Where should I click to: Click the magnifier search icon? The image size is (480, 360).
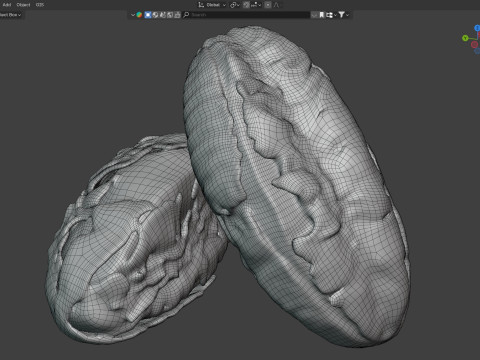(x=186, y=15)
